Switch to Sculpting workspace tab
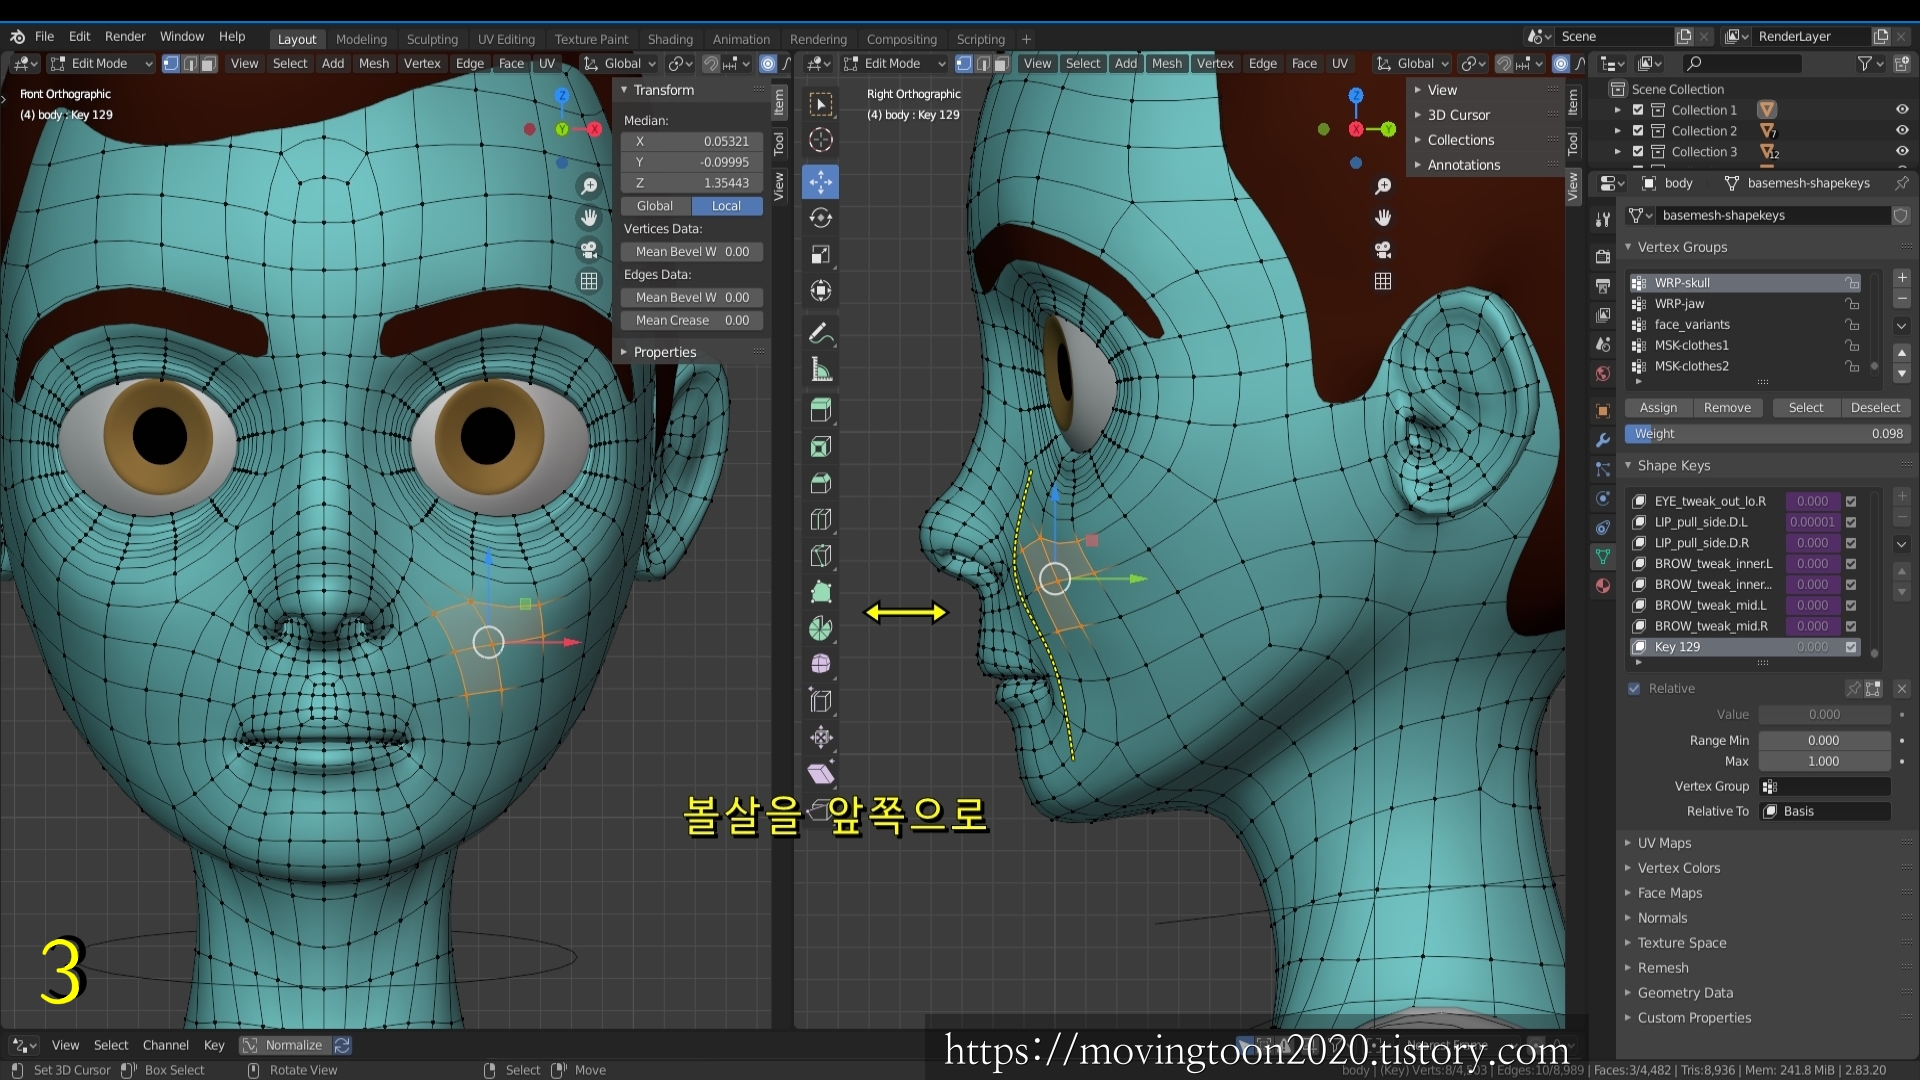Screen dimensions: 1920x1080 pos(432,39)
